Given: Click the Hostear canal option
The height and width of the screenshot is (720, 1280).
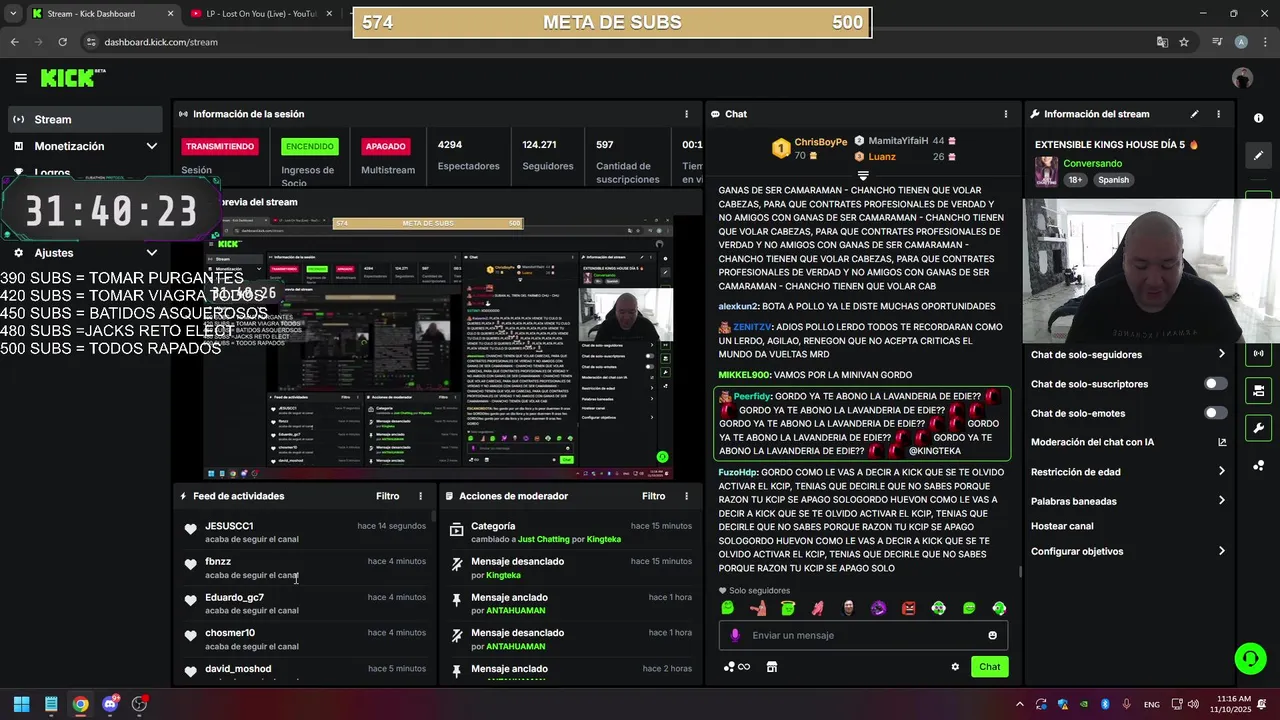Looking at the screenshot, I should 1062,526.
